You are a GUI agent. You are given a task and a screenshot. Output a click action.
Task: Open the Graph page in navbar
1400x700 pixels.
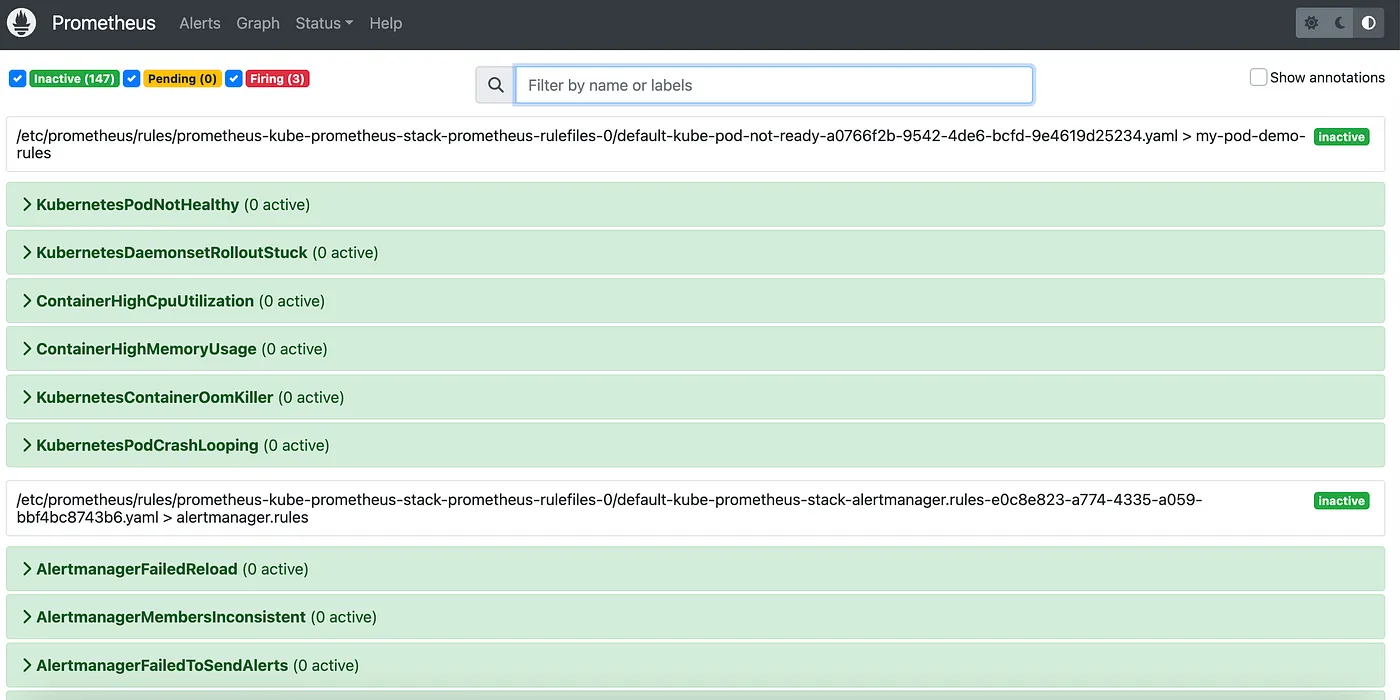pyautogui.click(x=258, y=23)
